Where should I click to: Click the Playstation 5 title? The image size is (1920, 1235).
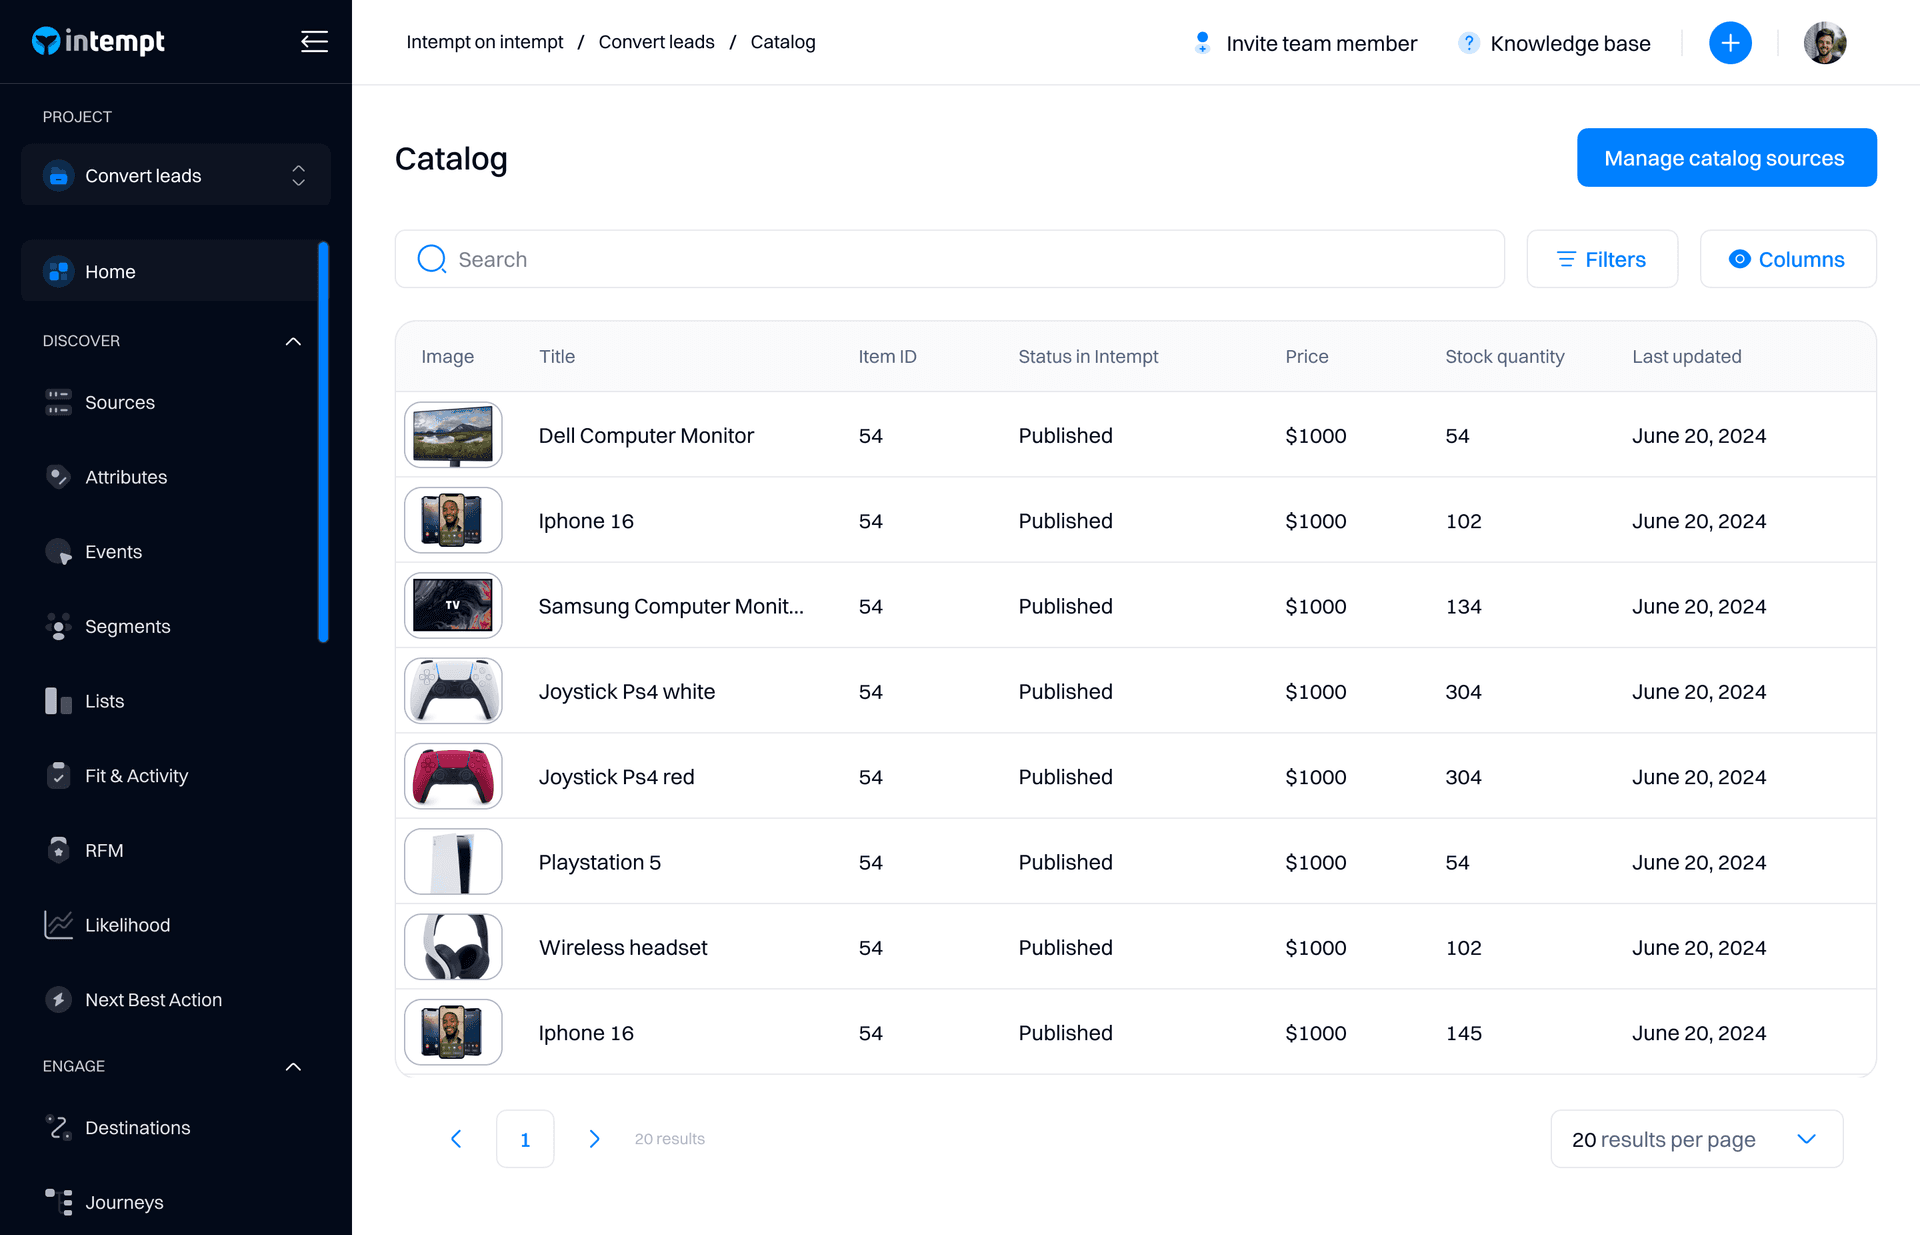pos(599,862)
